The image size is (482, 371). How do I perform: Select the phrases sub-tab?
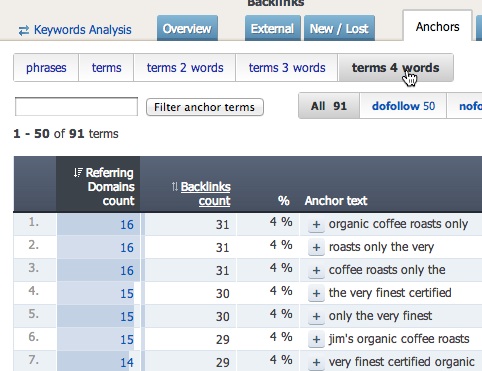(46, 68)
